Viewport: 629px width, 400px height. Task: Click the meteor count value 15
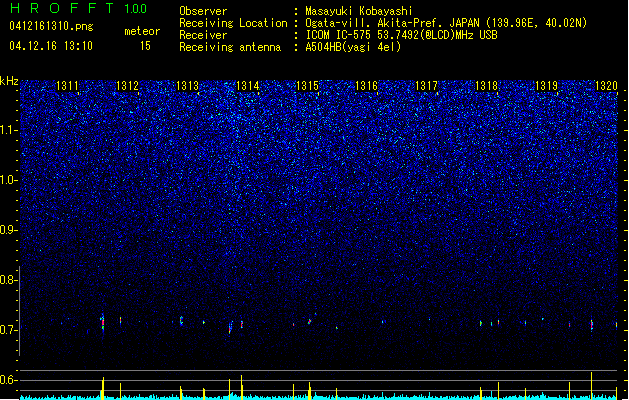point(145,46)
